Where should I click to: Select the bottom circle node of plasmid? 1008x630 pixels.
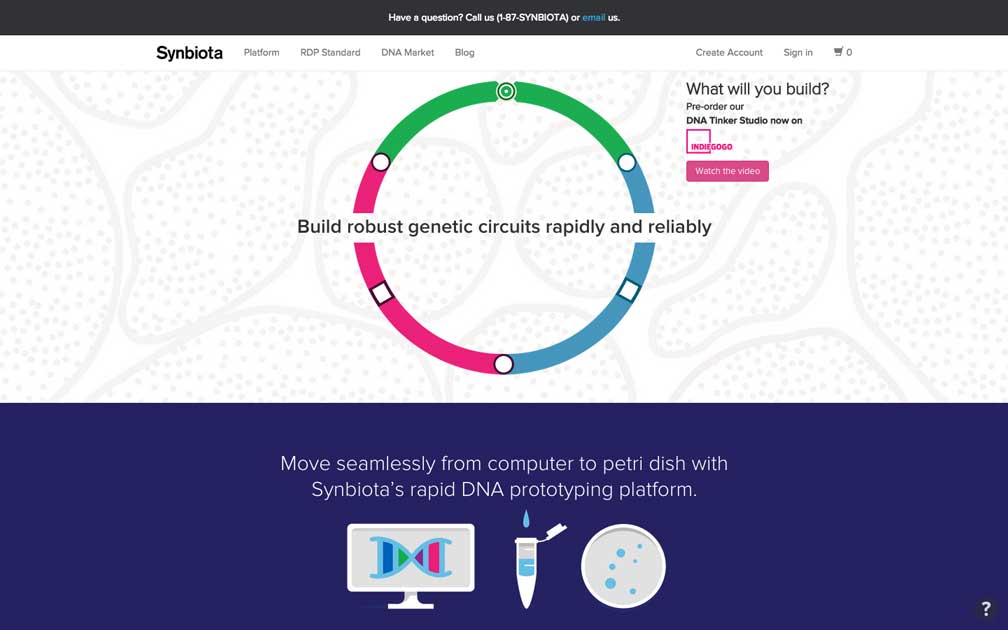coord(503,364)
